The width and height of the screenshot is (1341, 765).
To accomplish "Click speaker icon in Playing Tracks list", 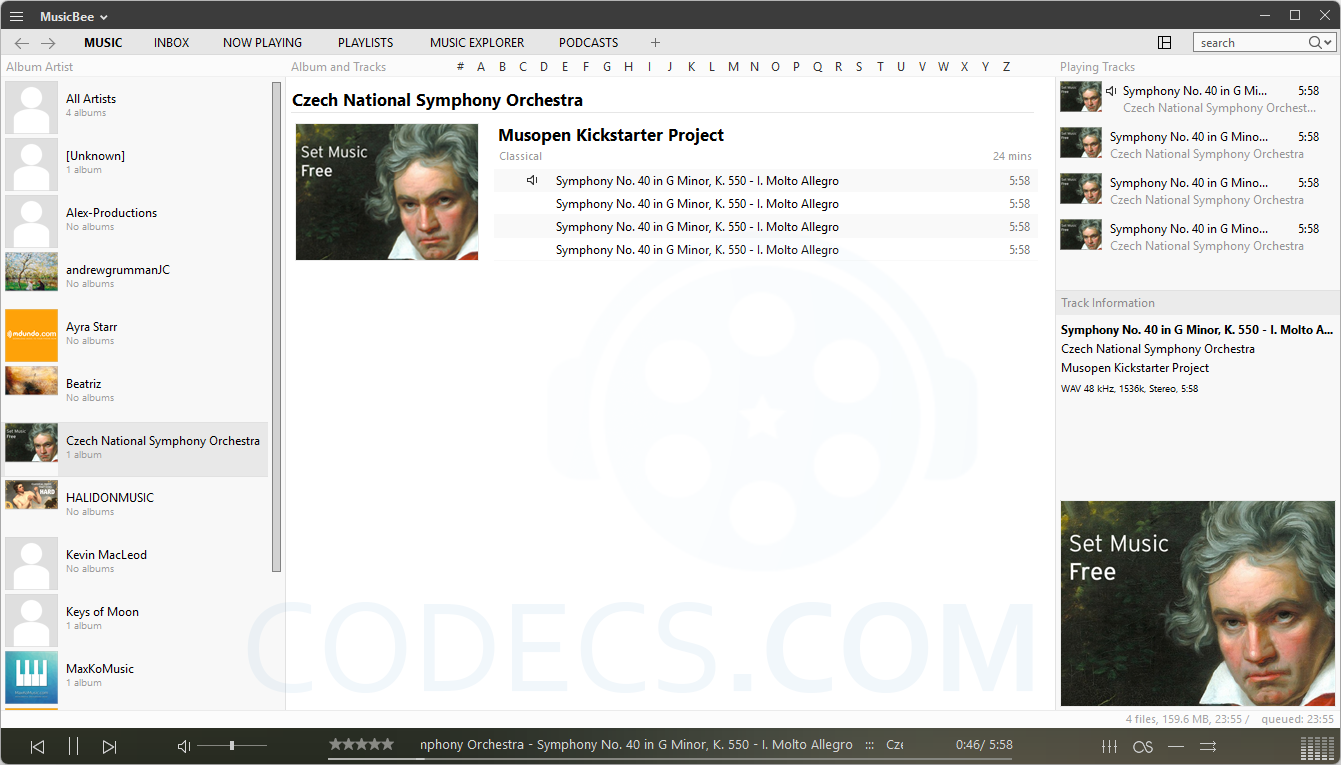I will (x=1111, y=91).
